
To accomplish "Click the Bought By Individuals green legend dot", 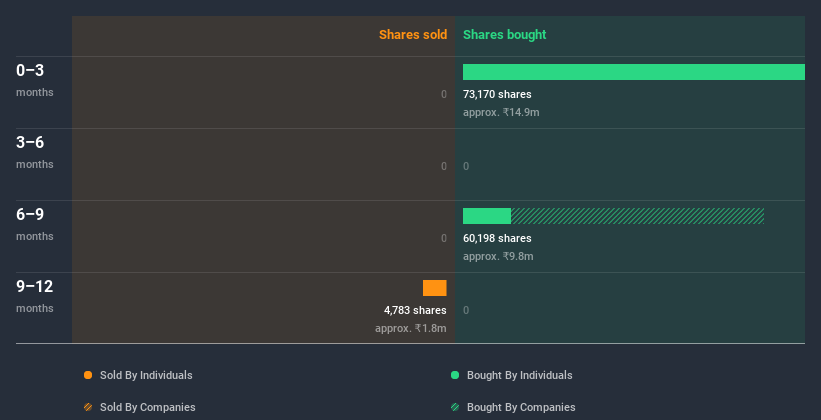I will (x=455, y=375).
